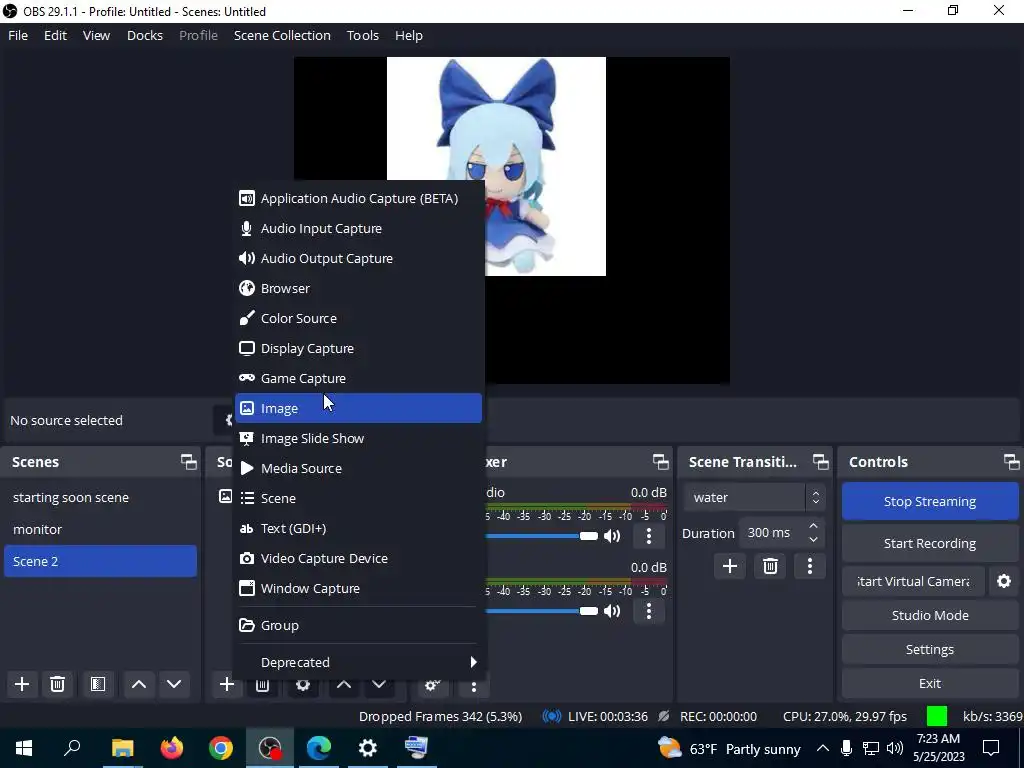Image resolution: width=1024 pixels, height=768 pixels.
Task: Decrease transition duration with down arrow
Action: (813, 540)
